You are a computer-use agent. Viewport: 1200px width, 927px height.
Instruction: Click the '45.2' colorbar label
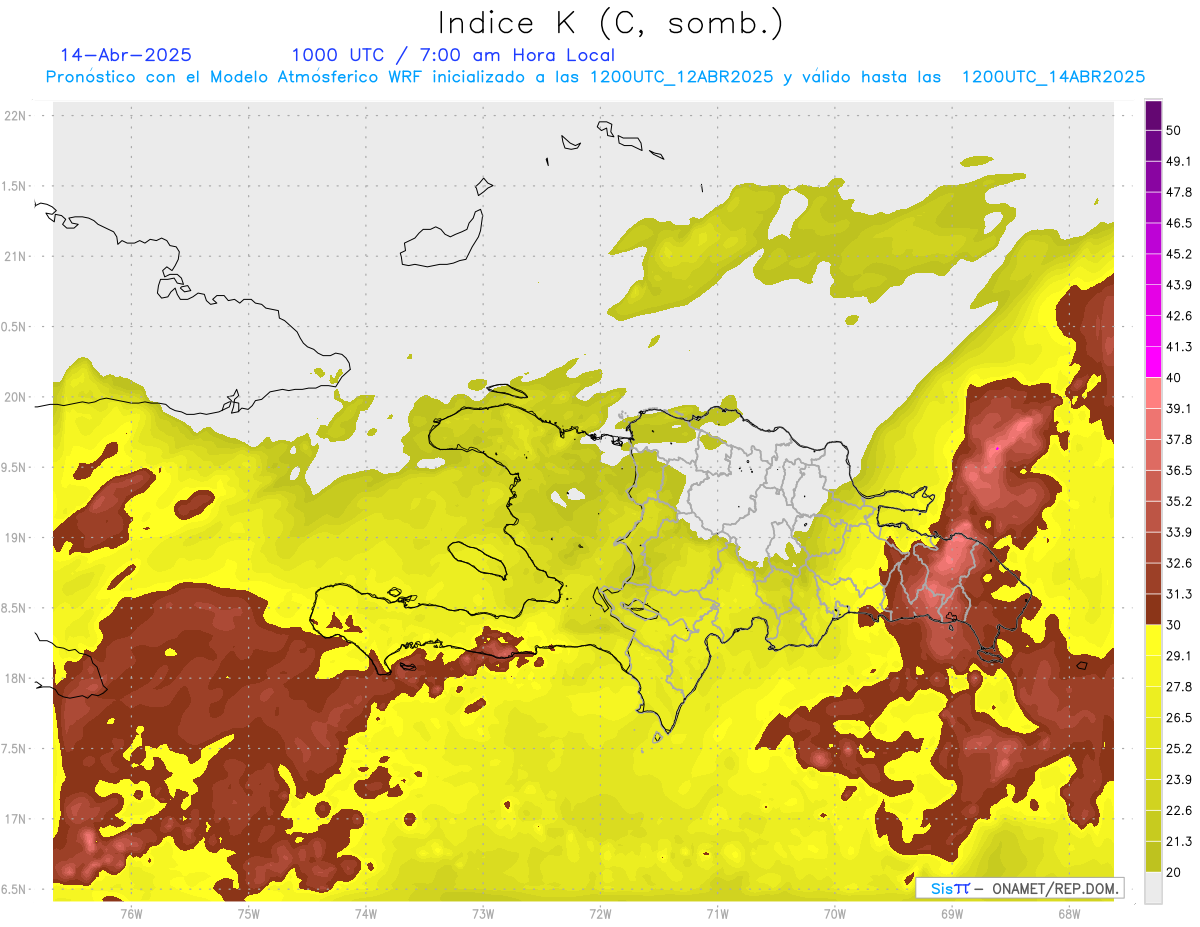pyautogui.click(x=1178, y=254)
